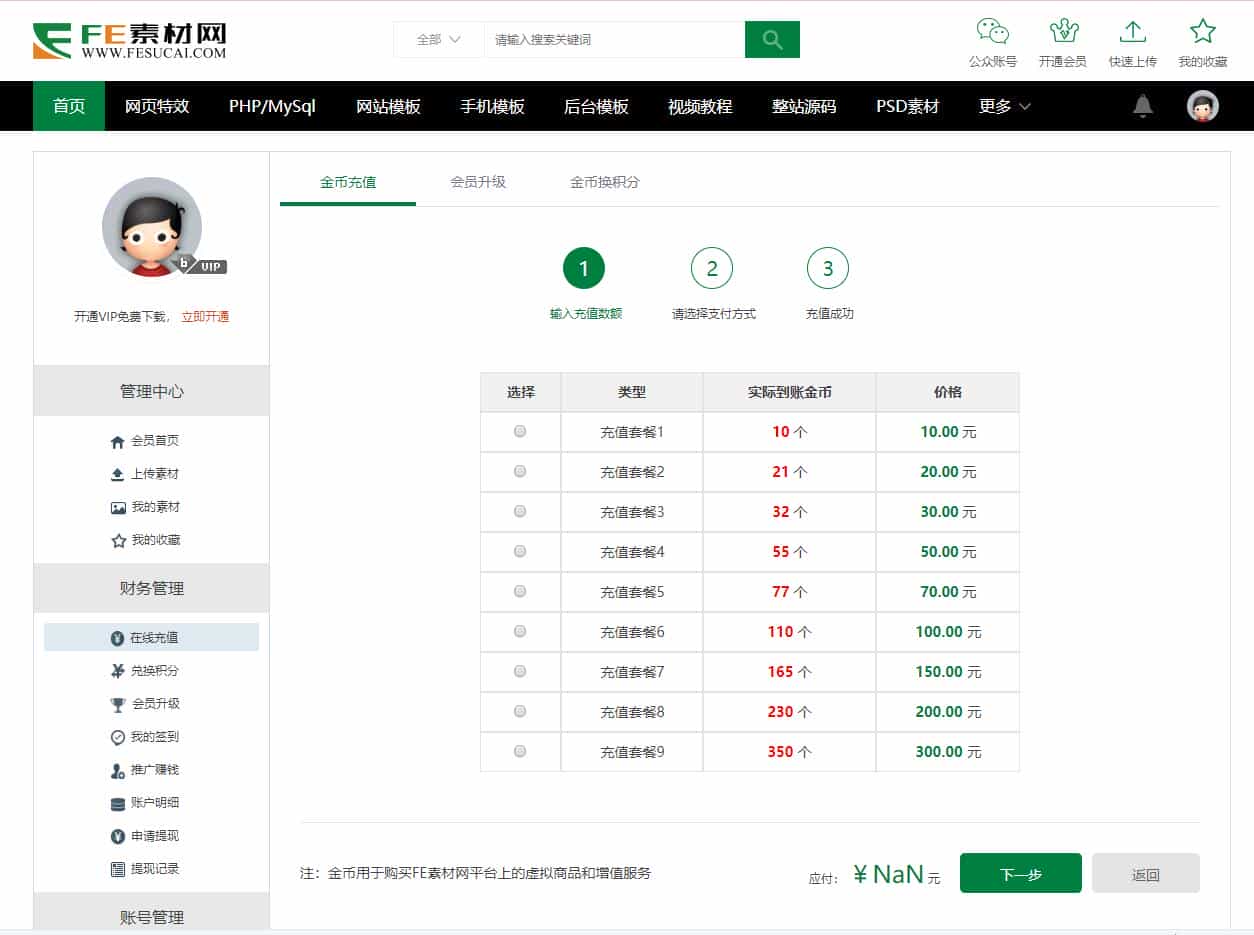The height and width of the screenshot is (935, 1254).
Task: Click the checkmark icon beside 我的签到
Action: [118, 737]
